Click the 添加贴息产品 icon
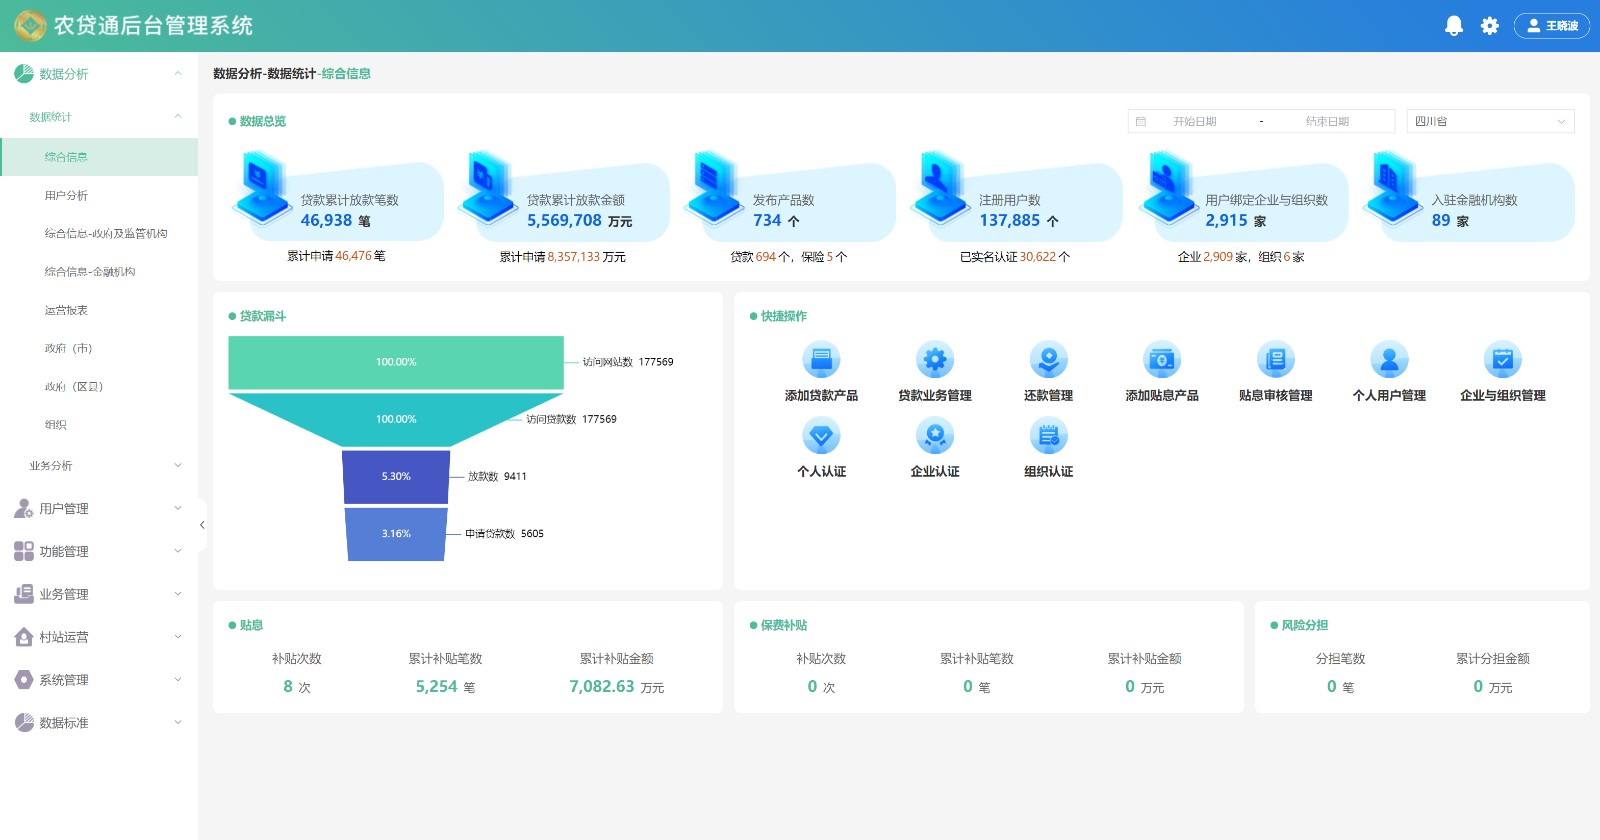1600x840 pixels. (x=1162, y=359)
